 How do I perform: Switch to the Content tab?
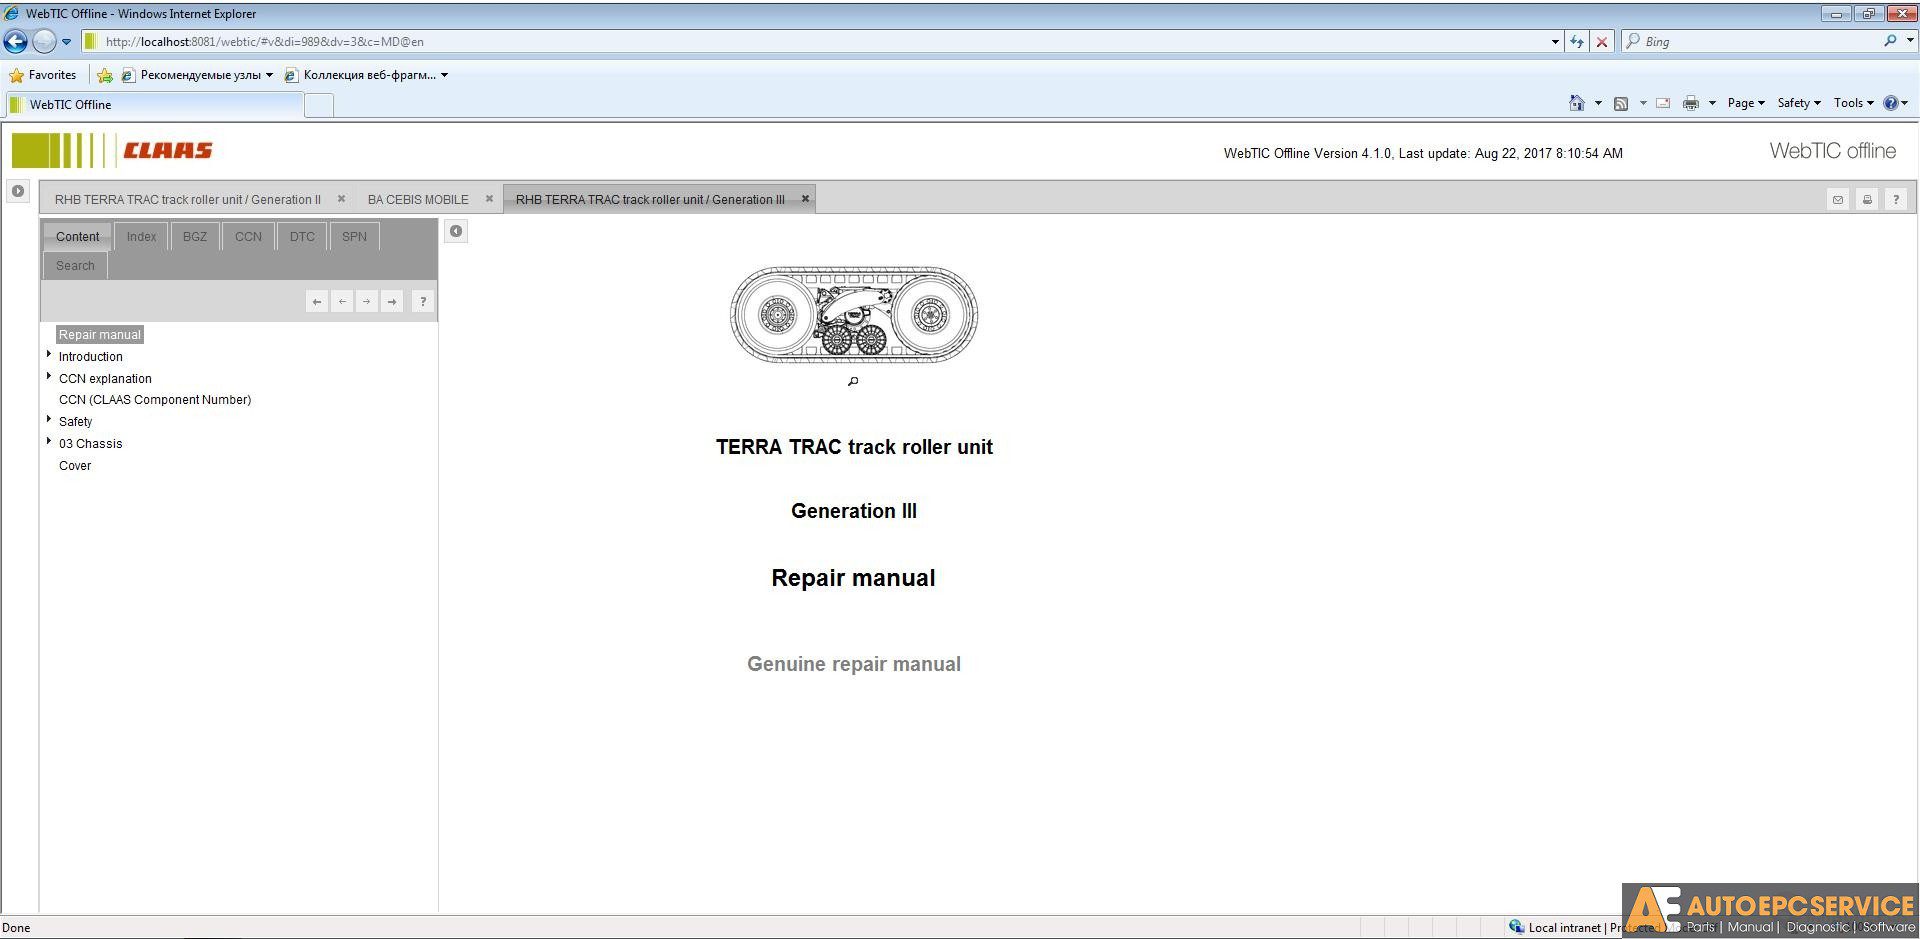(77, 237)
